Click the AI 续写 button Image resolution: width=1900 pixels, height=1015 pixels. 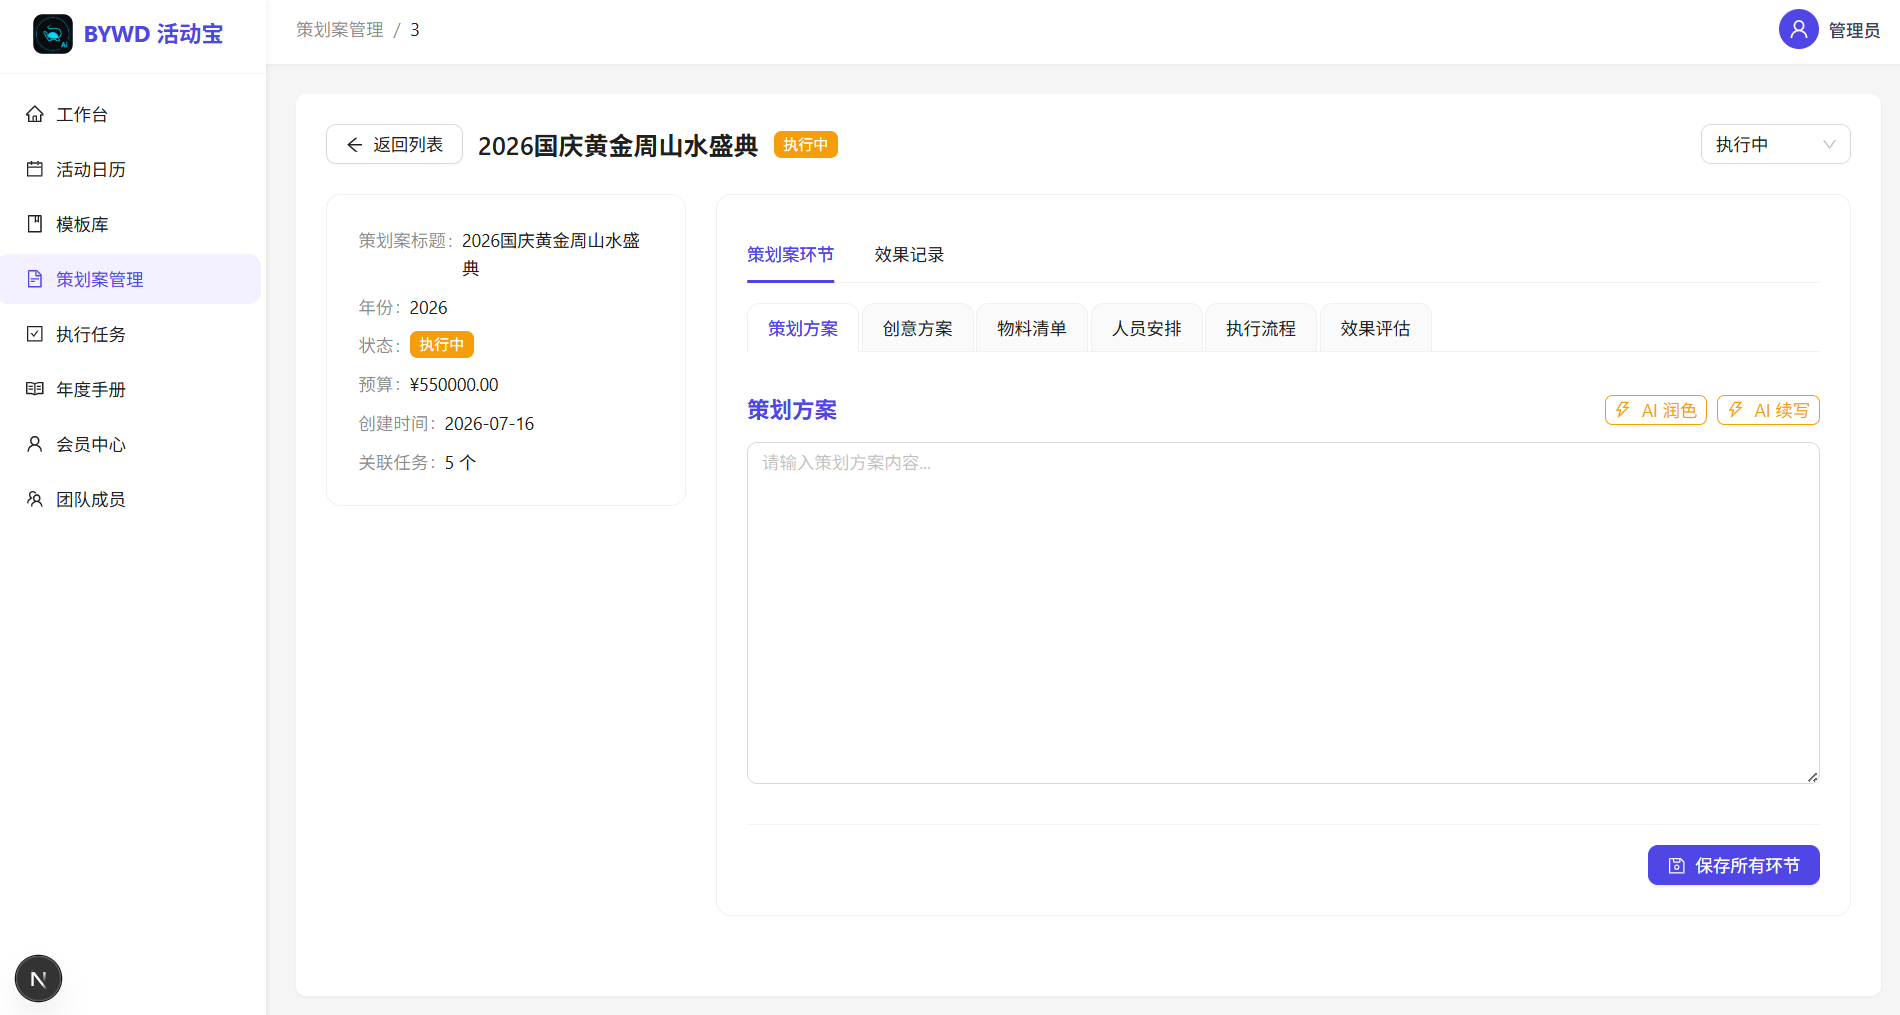coord(1768,410)
